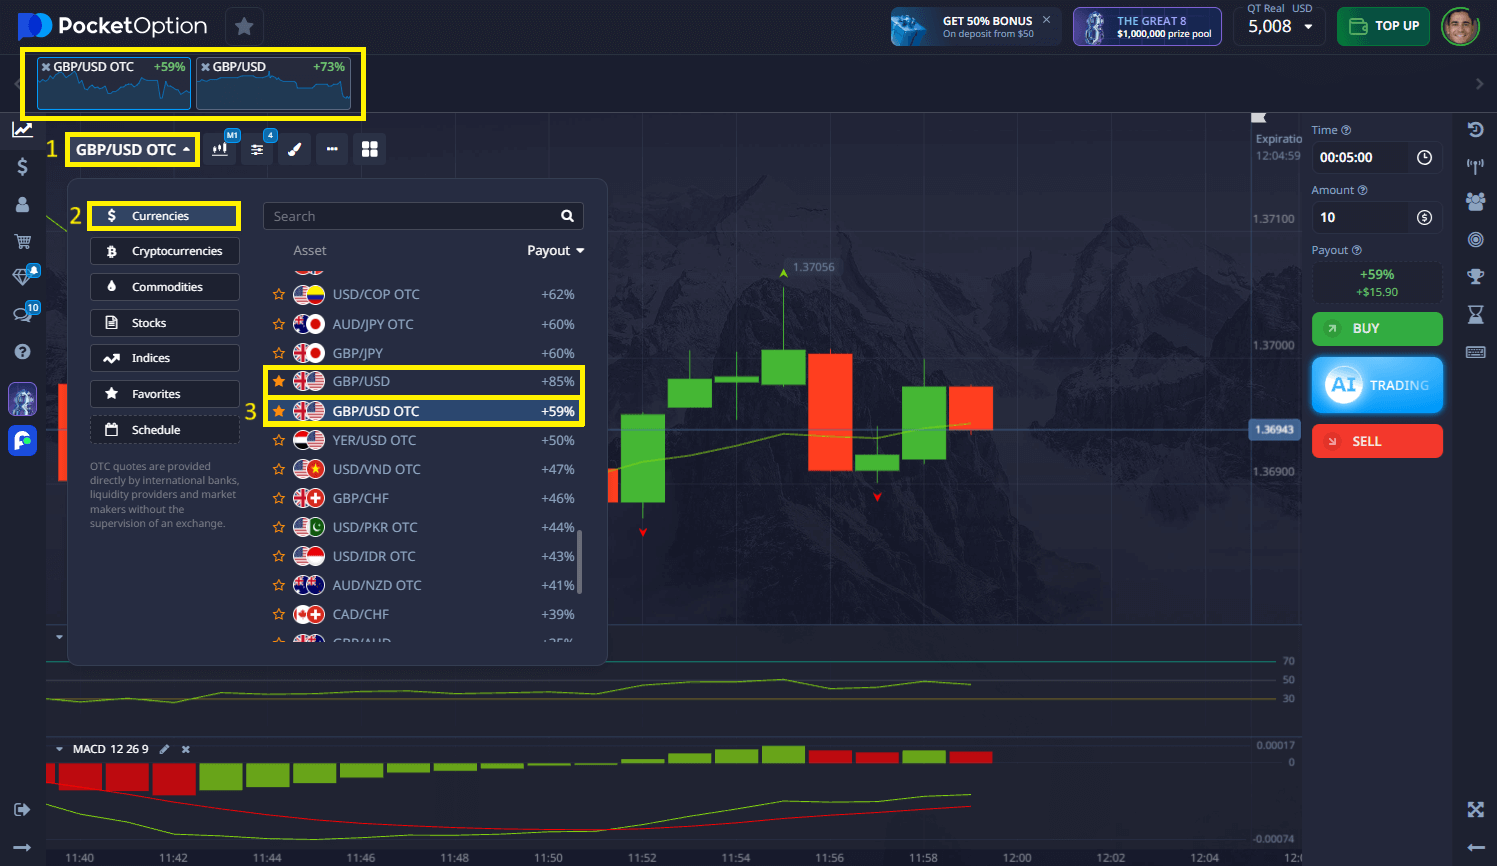Click the trophy icon in right sidebar
1497x866 pixels.
click(x=1475, y=277)
